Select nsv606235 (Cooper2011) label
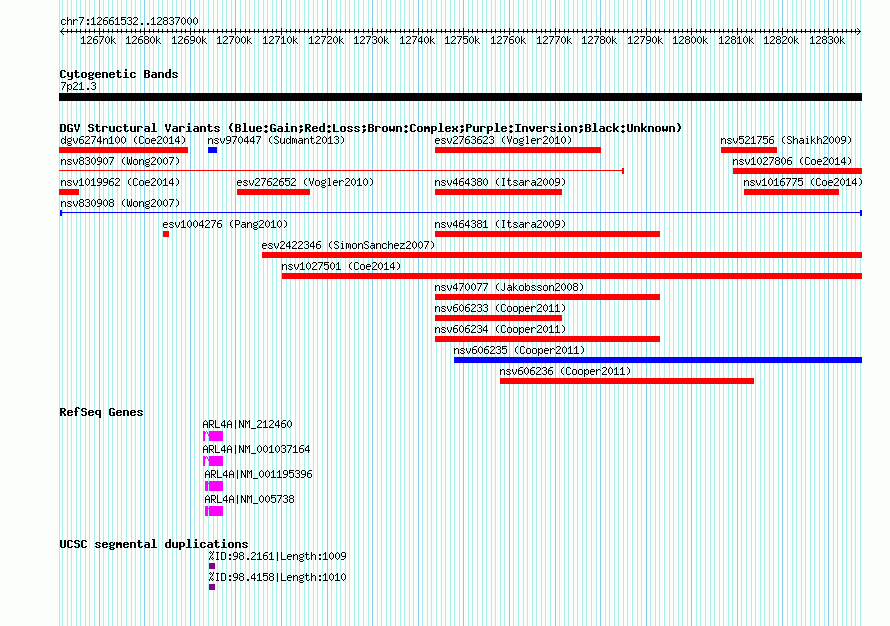Screen dimensions: 890x626 point(519,350)
